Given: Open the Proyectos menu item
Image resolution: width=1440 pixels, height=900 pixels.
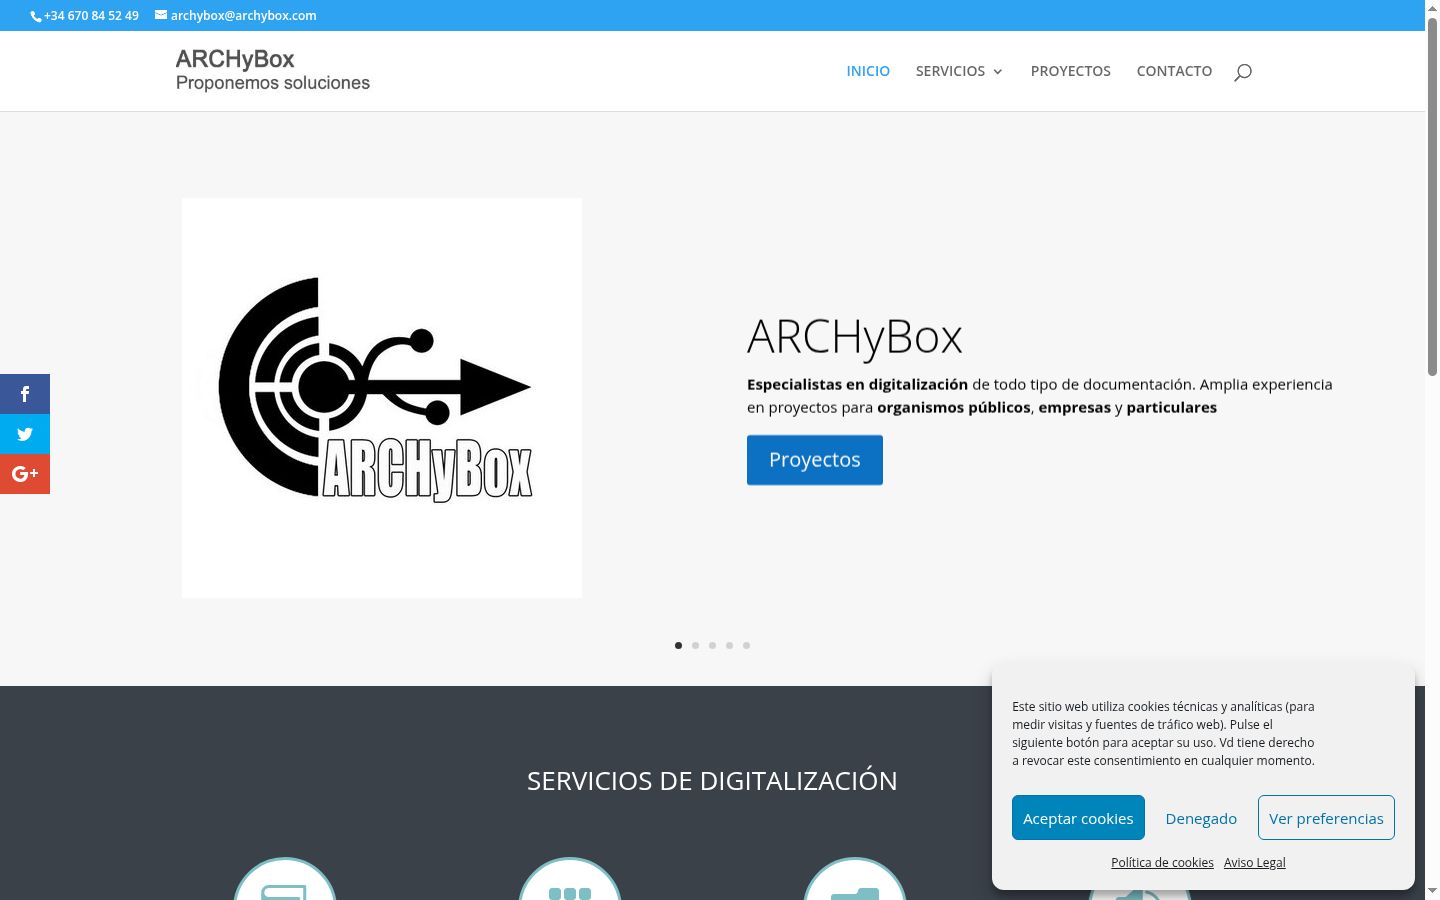Looking at the screenshot, I should 1071,71.
